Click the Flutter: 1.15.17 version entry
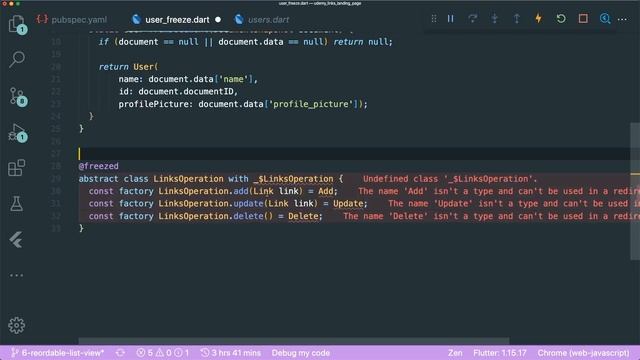The width and height of the screenshot is (640, 360). tap(500, 353)
